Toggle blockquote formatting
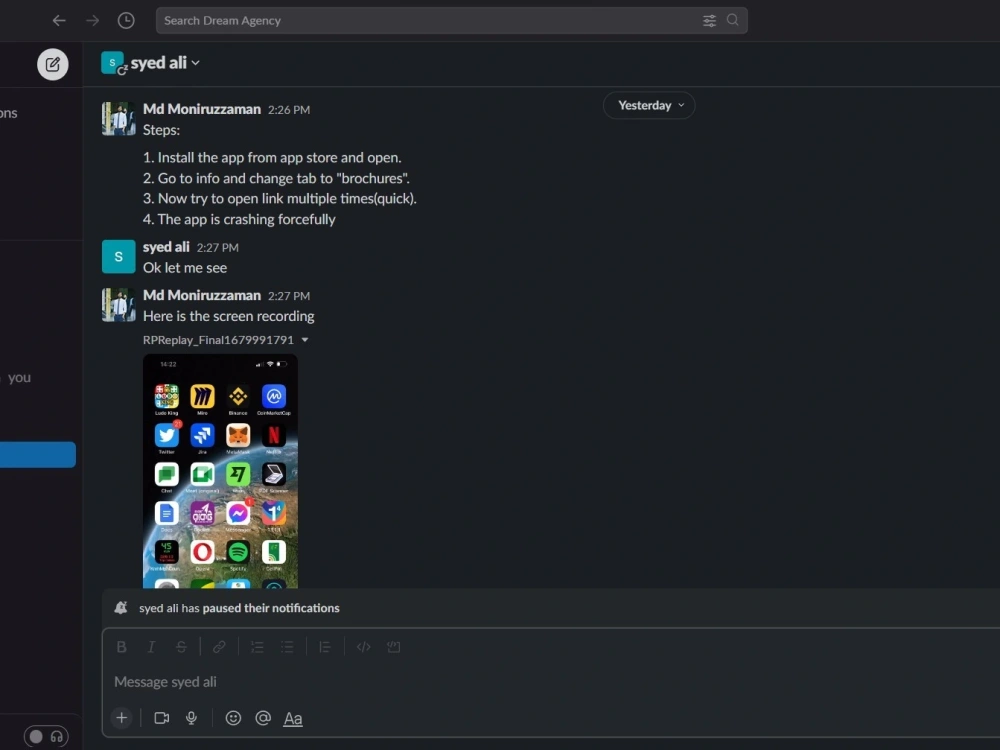Screen dimensions: 1000x750 pyautogui.click(x=325, y=646)
